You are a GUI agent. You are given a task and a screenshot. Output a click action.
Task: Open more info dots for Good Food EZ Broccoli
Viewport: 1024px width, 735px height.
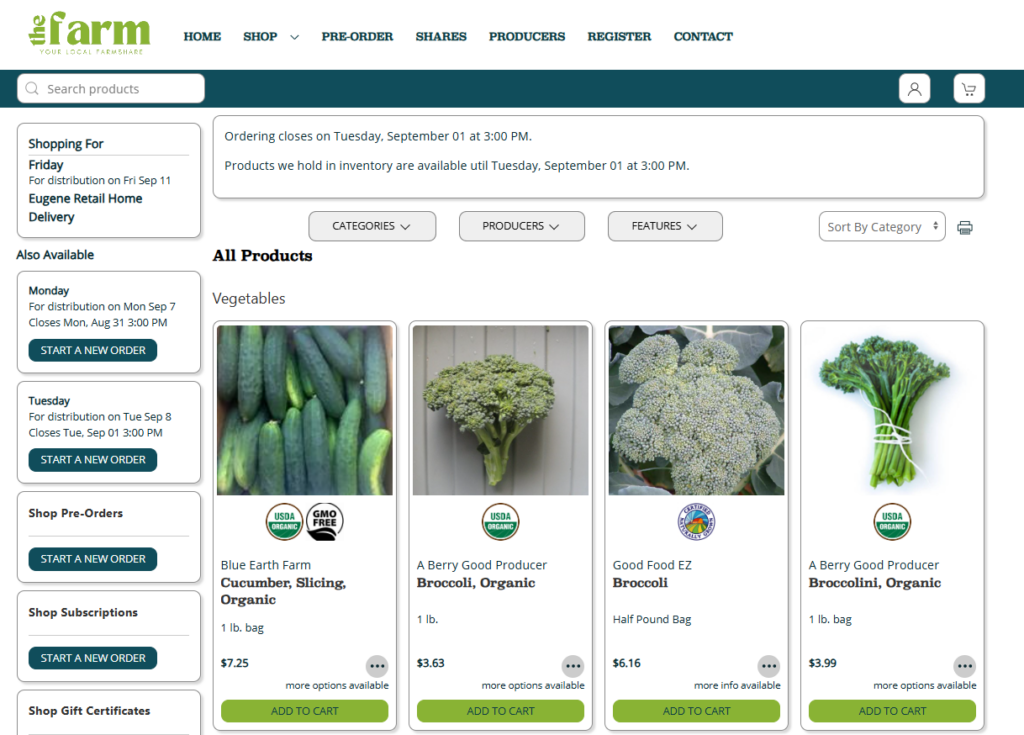pyautogui.click(x=769, y=666)
